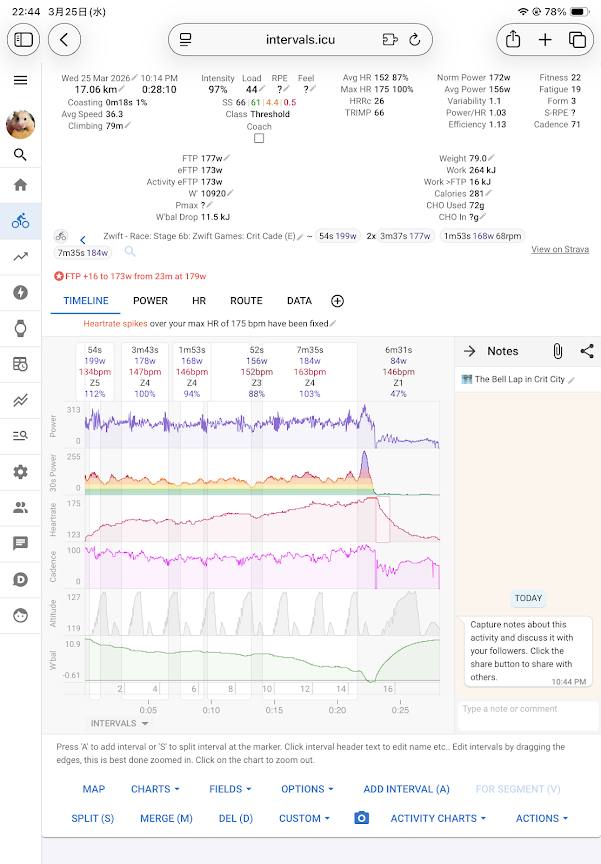Open the CHARTS dropdown
Viewport: 601px width, 864px height.
pyautogui.click(x=155, y=789)
